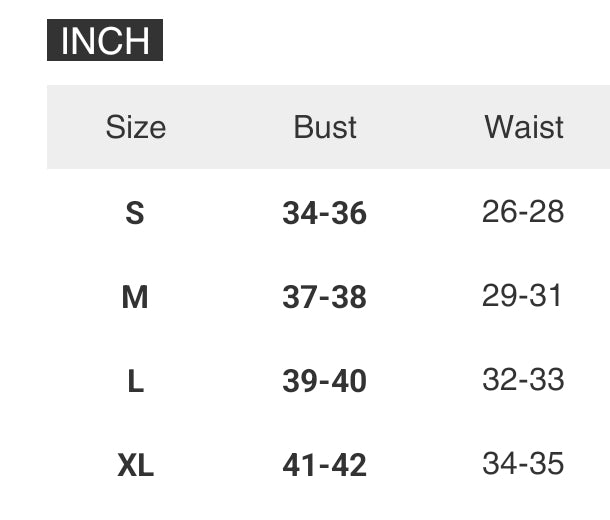Click bust measurement 39-40
The height and width of the screenshot is (520, 610).
tap(324, 381)
